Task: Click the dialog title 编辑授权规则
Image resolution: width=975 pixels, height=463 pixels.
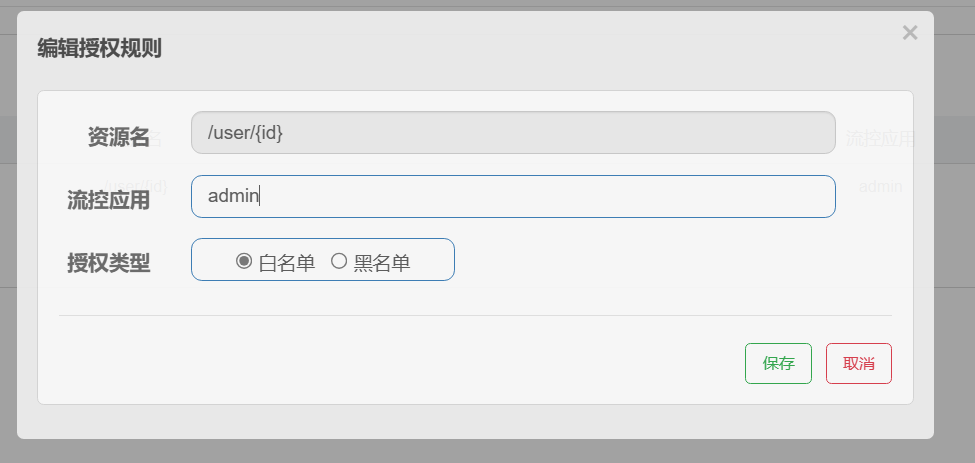Action: click(x=100, y=48)
